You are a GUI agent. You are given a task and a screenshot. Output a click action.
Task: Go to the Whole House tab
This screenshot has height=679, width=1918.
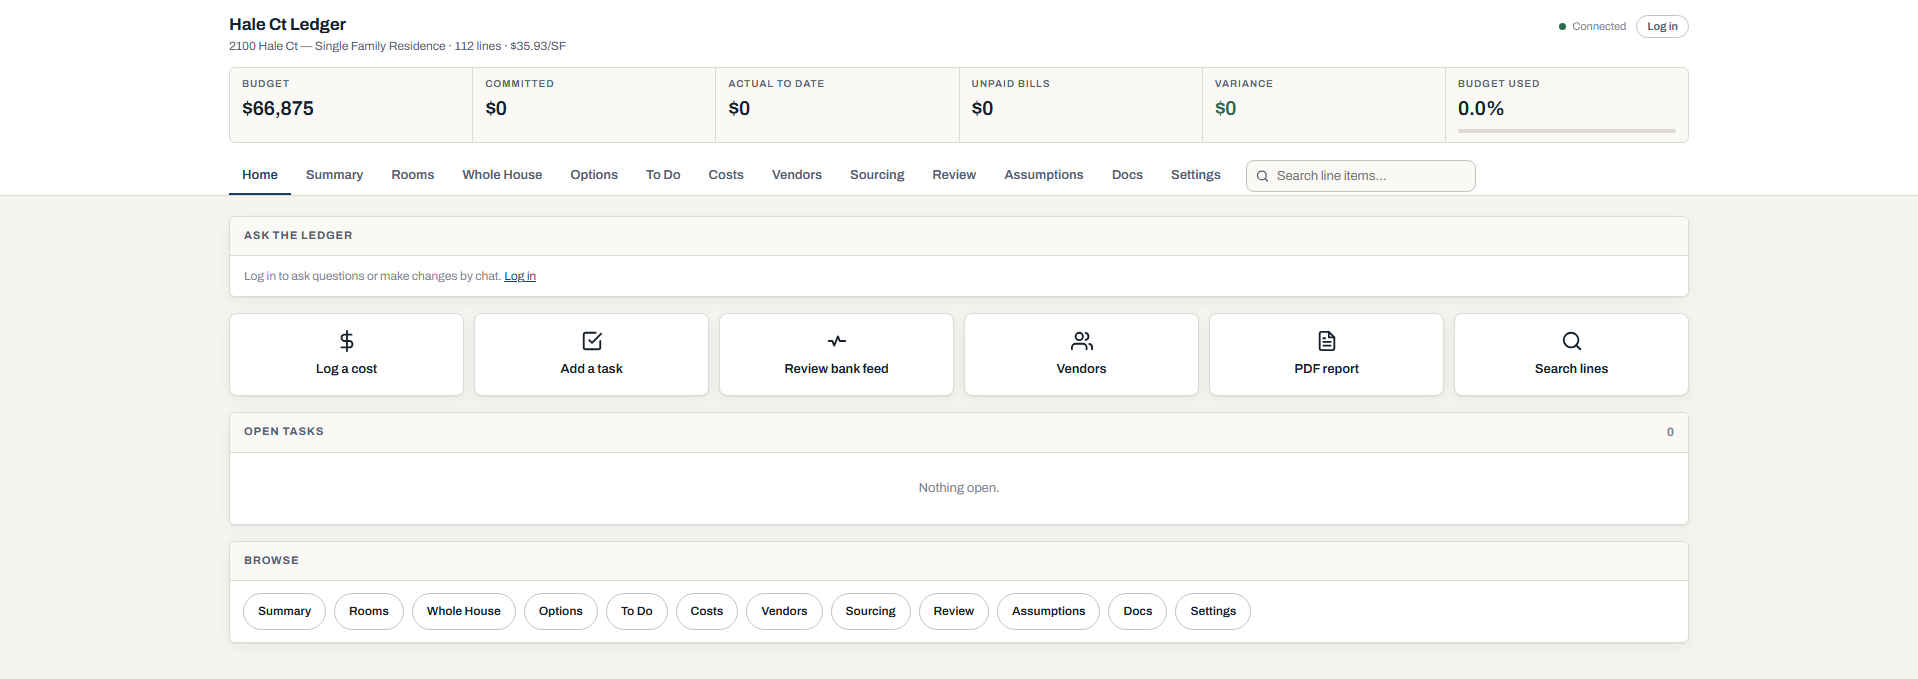(x=502, y=175)
